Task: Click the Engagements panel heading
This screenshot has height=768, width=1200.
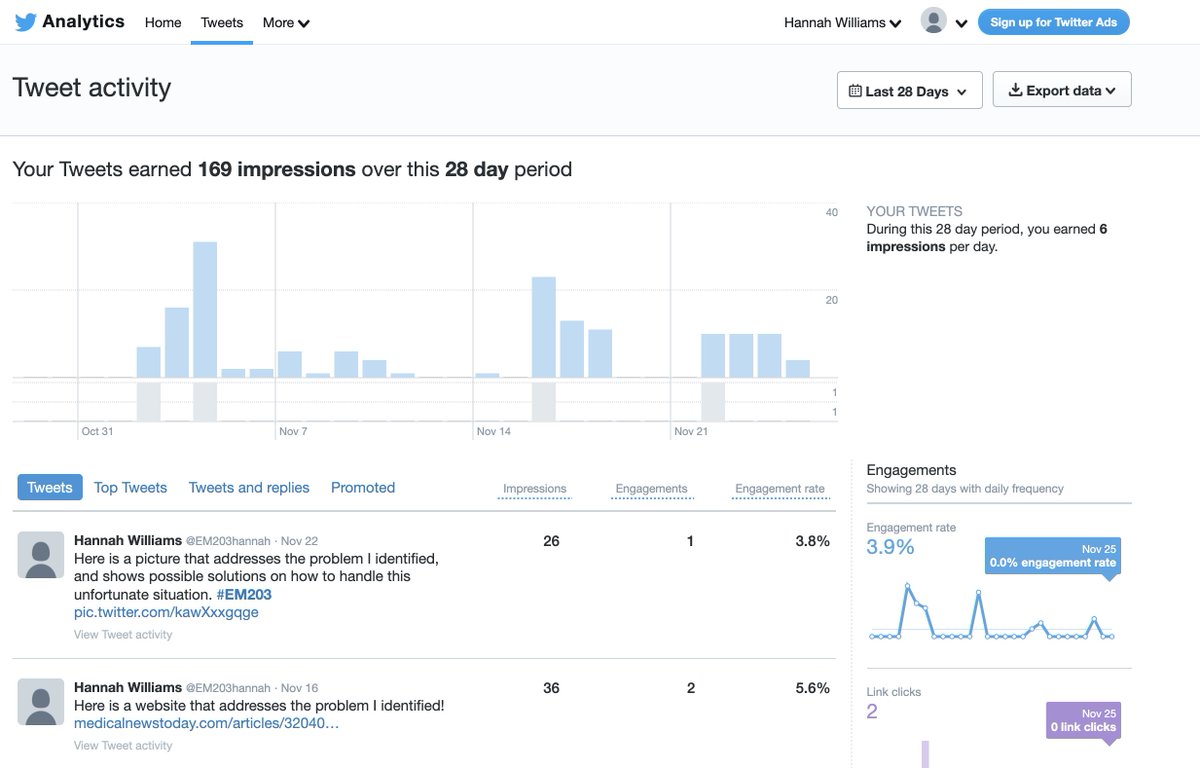Action: tap(911, 470)
